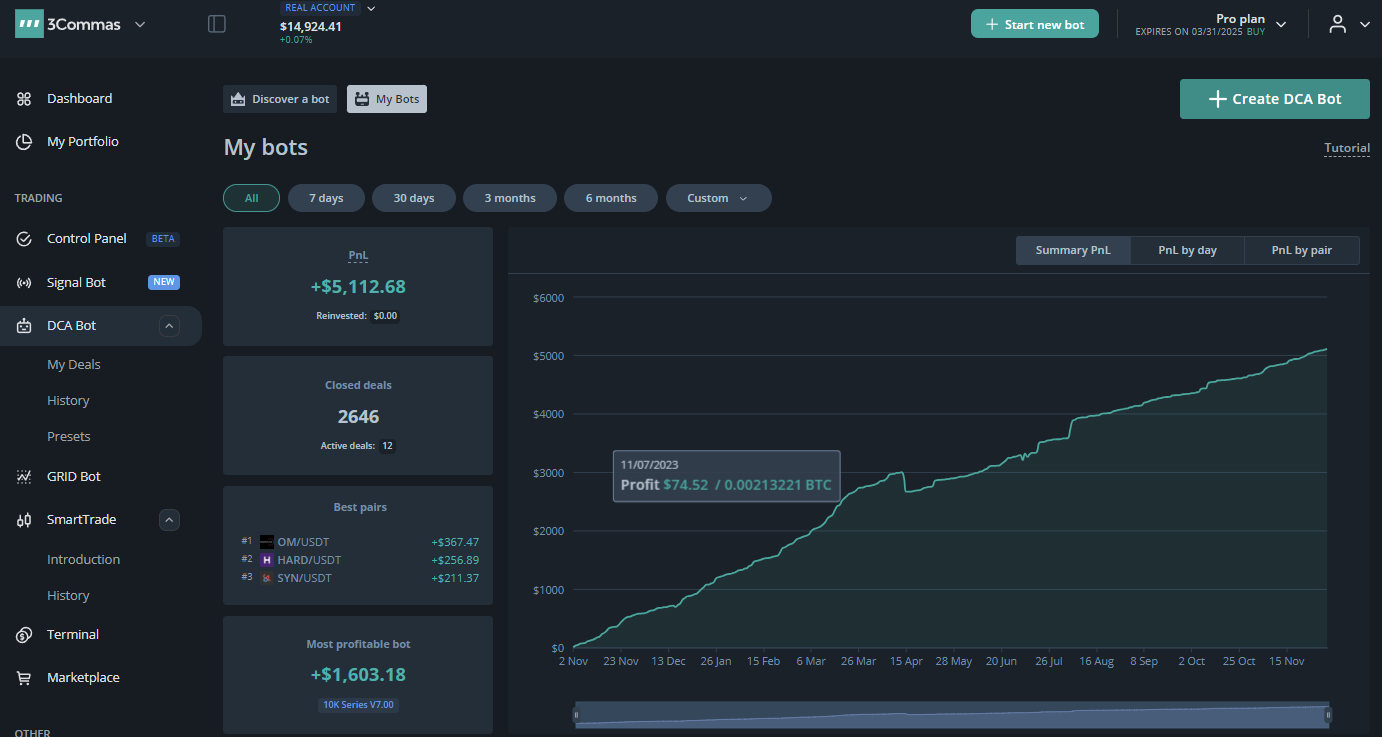
Task: Click the OM coin icon
Action: [x=267, y=542]
